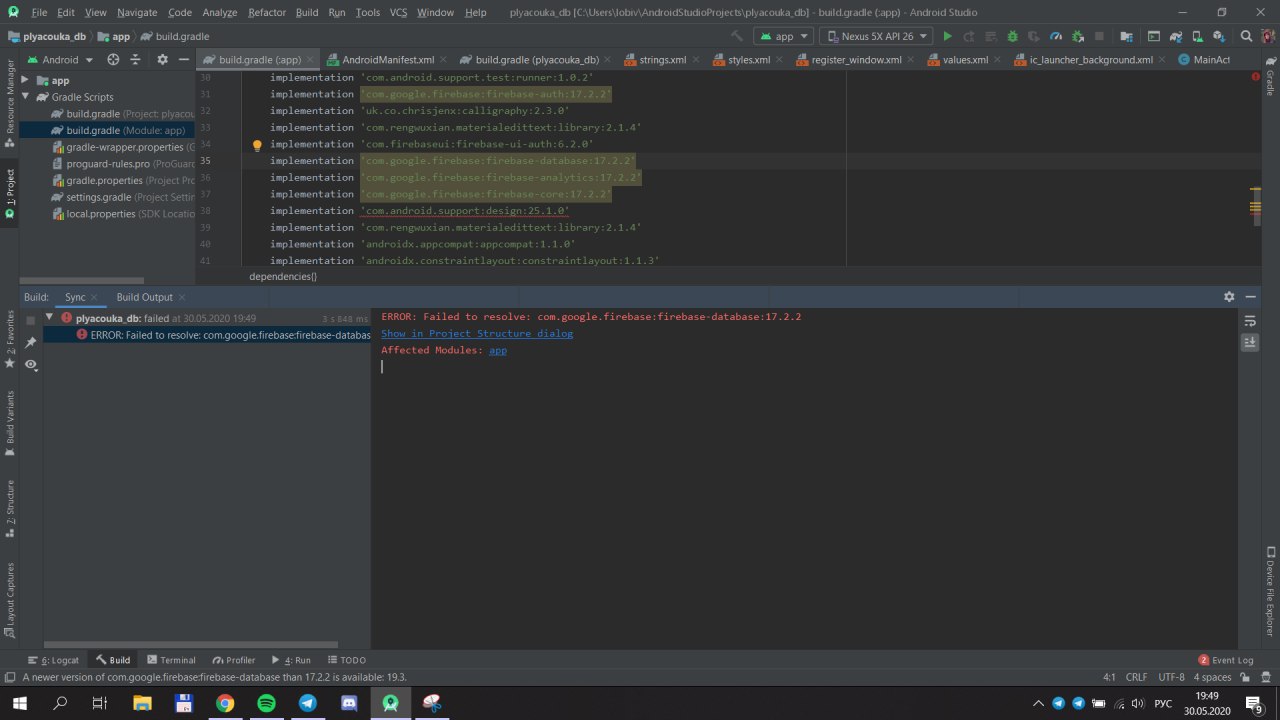Click the Debug app bug icon
1280x720 pixels.
coord(1012,36)
